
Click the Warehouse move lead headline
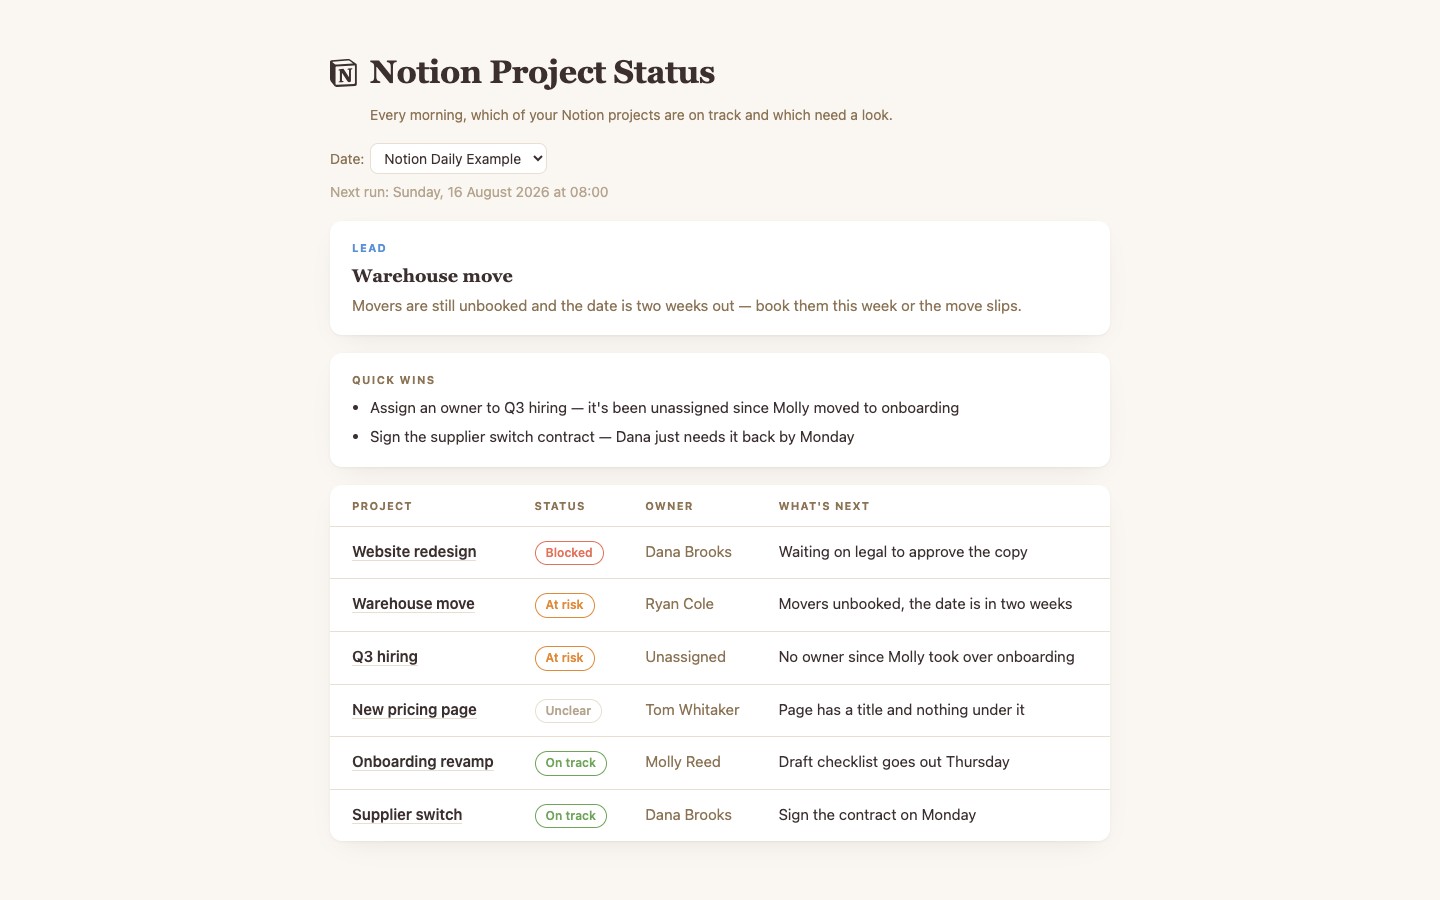[432, 276]
